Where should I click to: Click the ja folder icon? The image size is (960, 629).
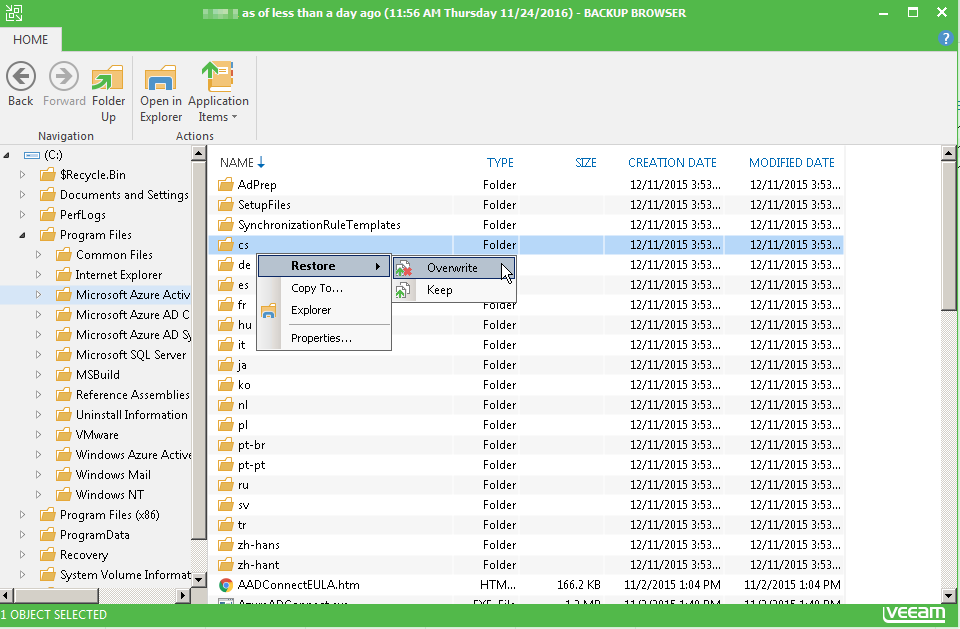tap(226, 364)
